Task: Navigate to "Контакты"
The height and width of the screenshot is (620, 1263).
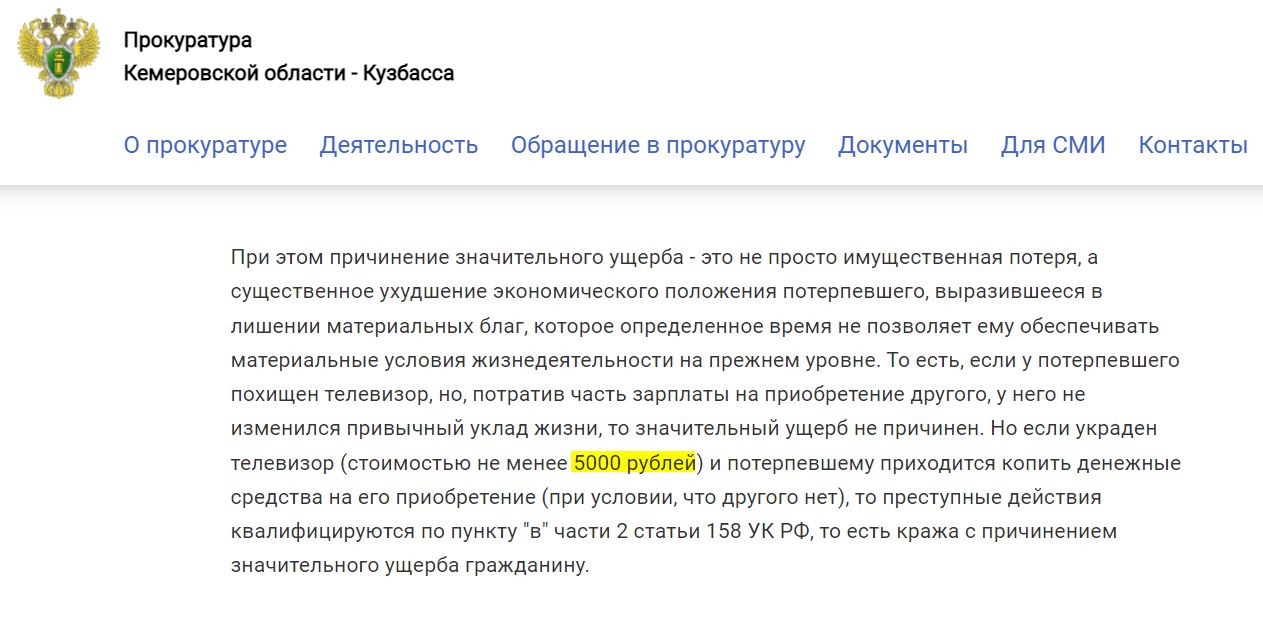Action: coord(1193,145)
